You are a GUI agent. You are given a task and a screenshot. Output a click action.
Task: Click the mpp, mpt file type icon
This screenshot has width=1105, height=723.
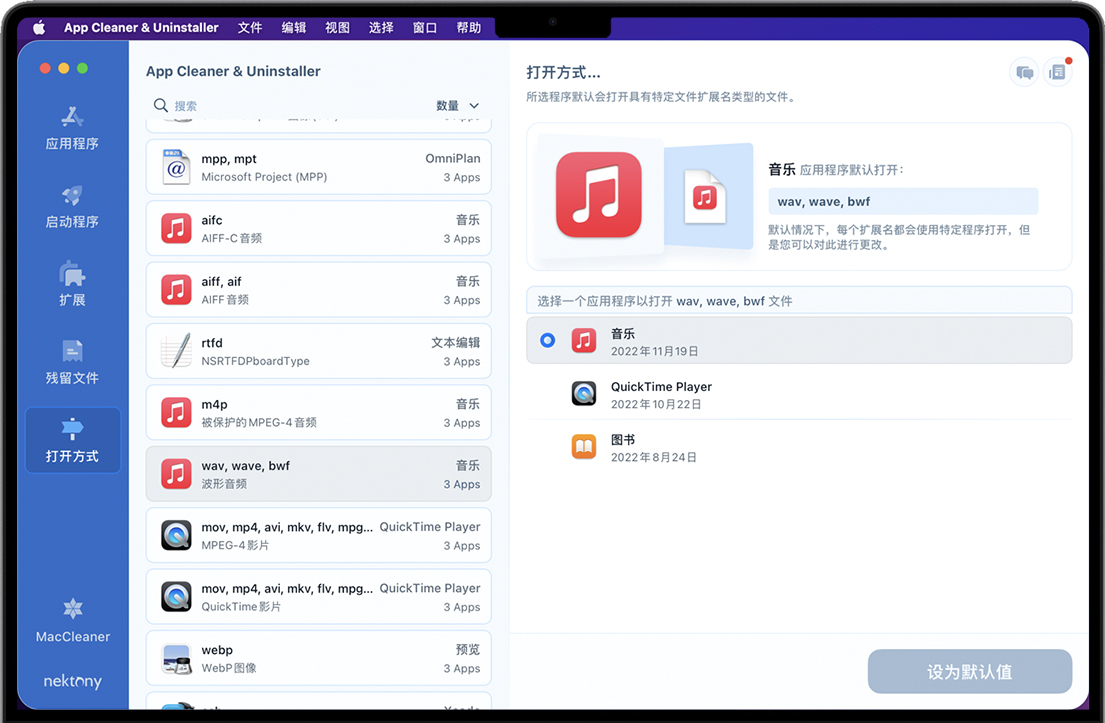click(176, 167)
